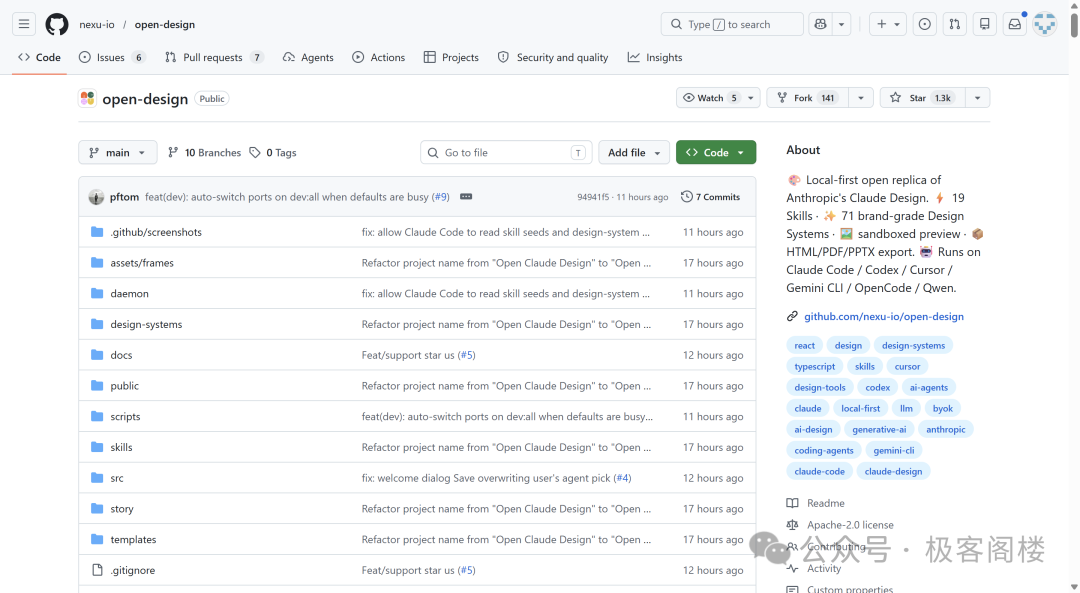1080x593 pixels.
Task: Expand the create new dropdown caret
Action: [897, 24]
